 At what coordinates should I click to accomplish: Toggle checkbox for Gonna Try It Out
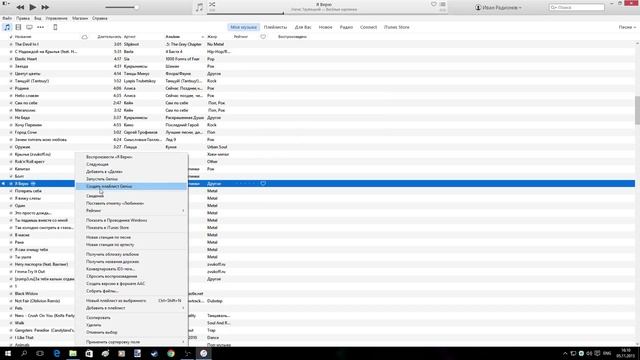click(x=11, y=271)
